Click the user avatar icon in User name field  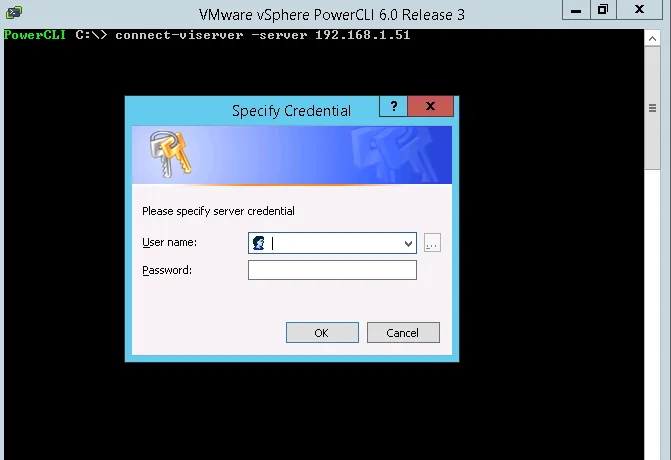258,243
